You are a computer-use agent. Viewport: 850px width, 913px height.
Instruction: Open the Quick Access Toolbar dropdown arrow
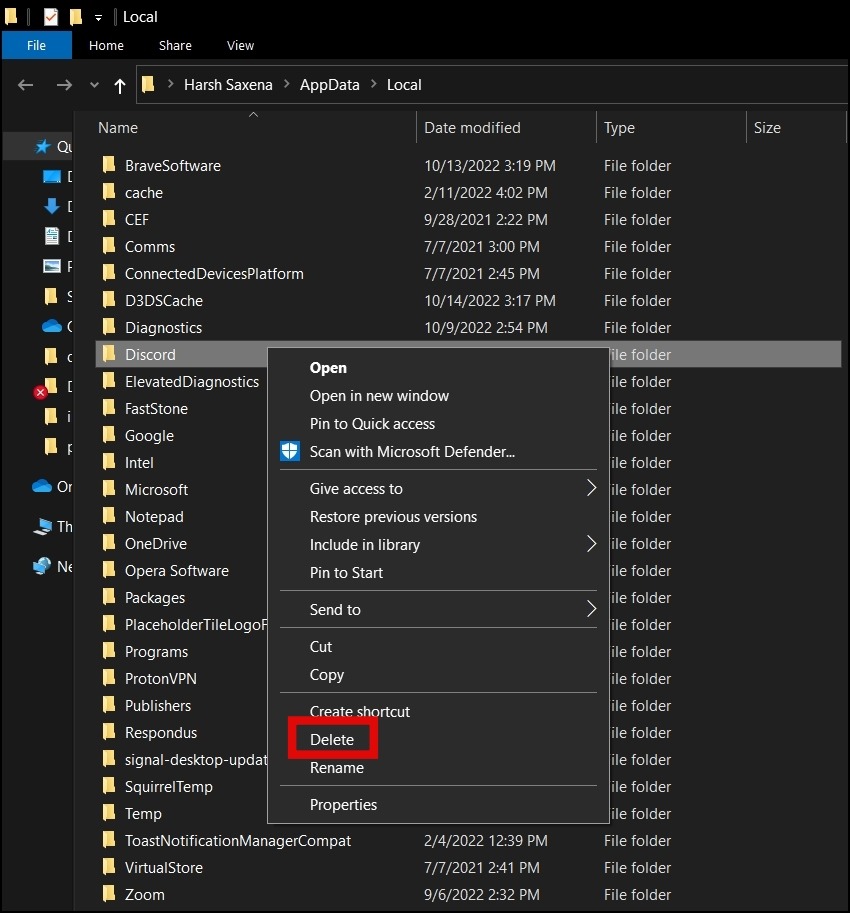[x=96, y=17]
